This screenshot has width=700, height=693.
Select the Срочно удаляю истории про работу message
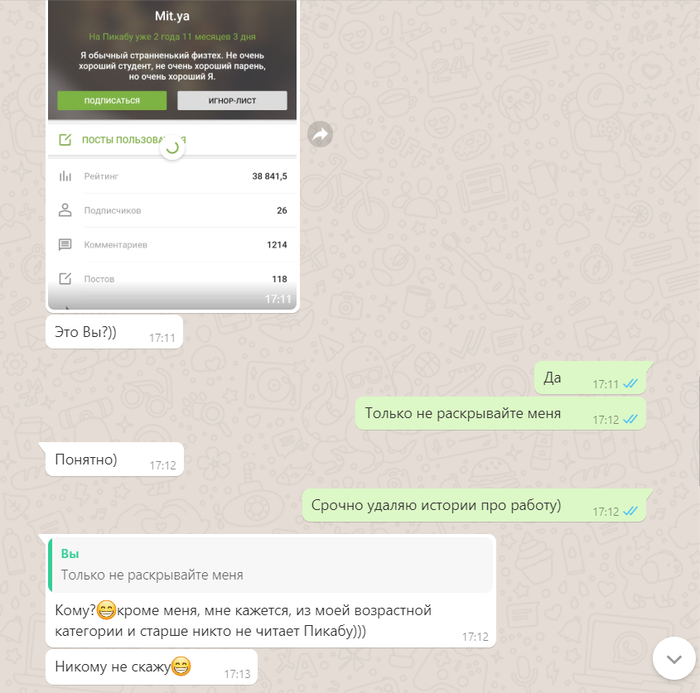click(x=474, y=505)
